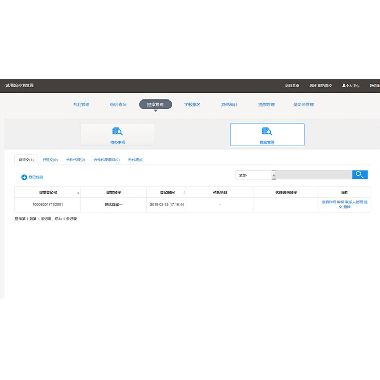Click the action links in the table row

(345, 205)
